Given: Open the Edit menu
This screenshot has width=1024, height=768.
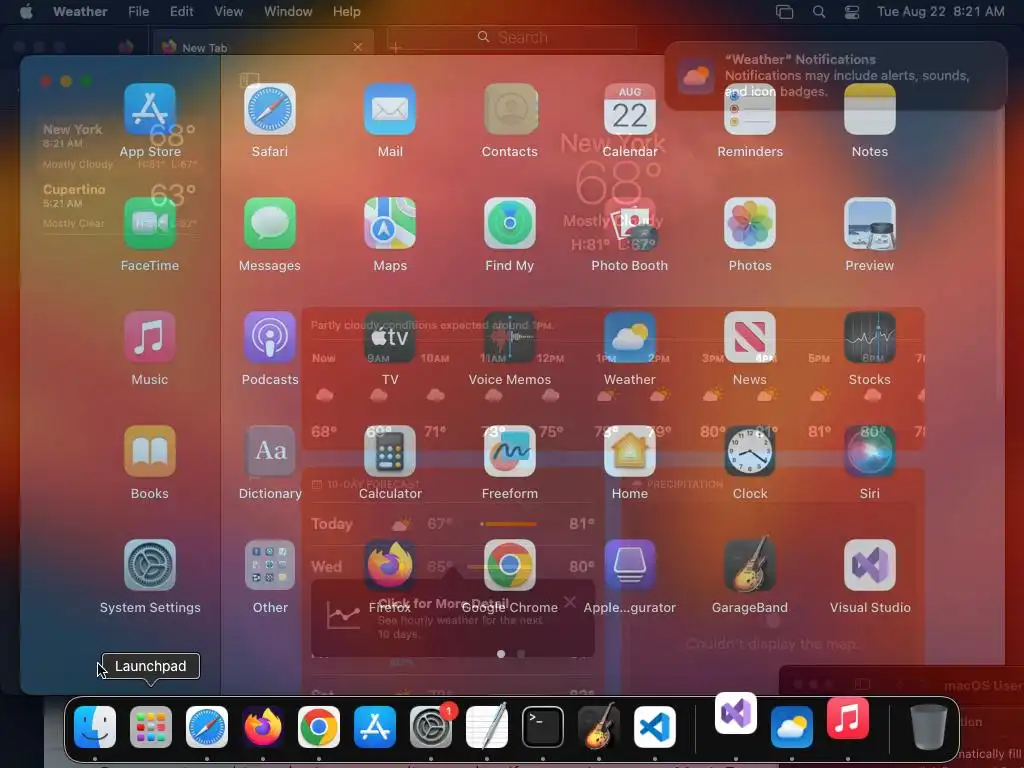Looking at the screenshot, I should [182, 12].
